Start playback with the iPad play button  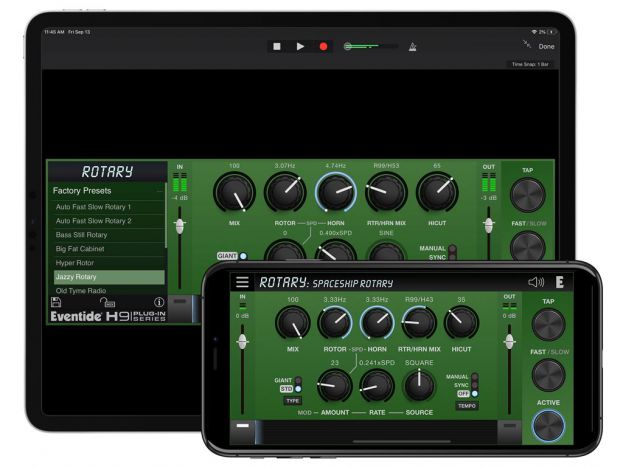(x=300, y=47)
